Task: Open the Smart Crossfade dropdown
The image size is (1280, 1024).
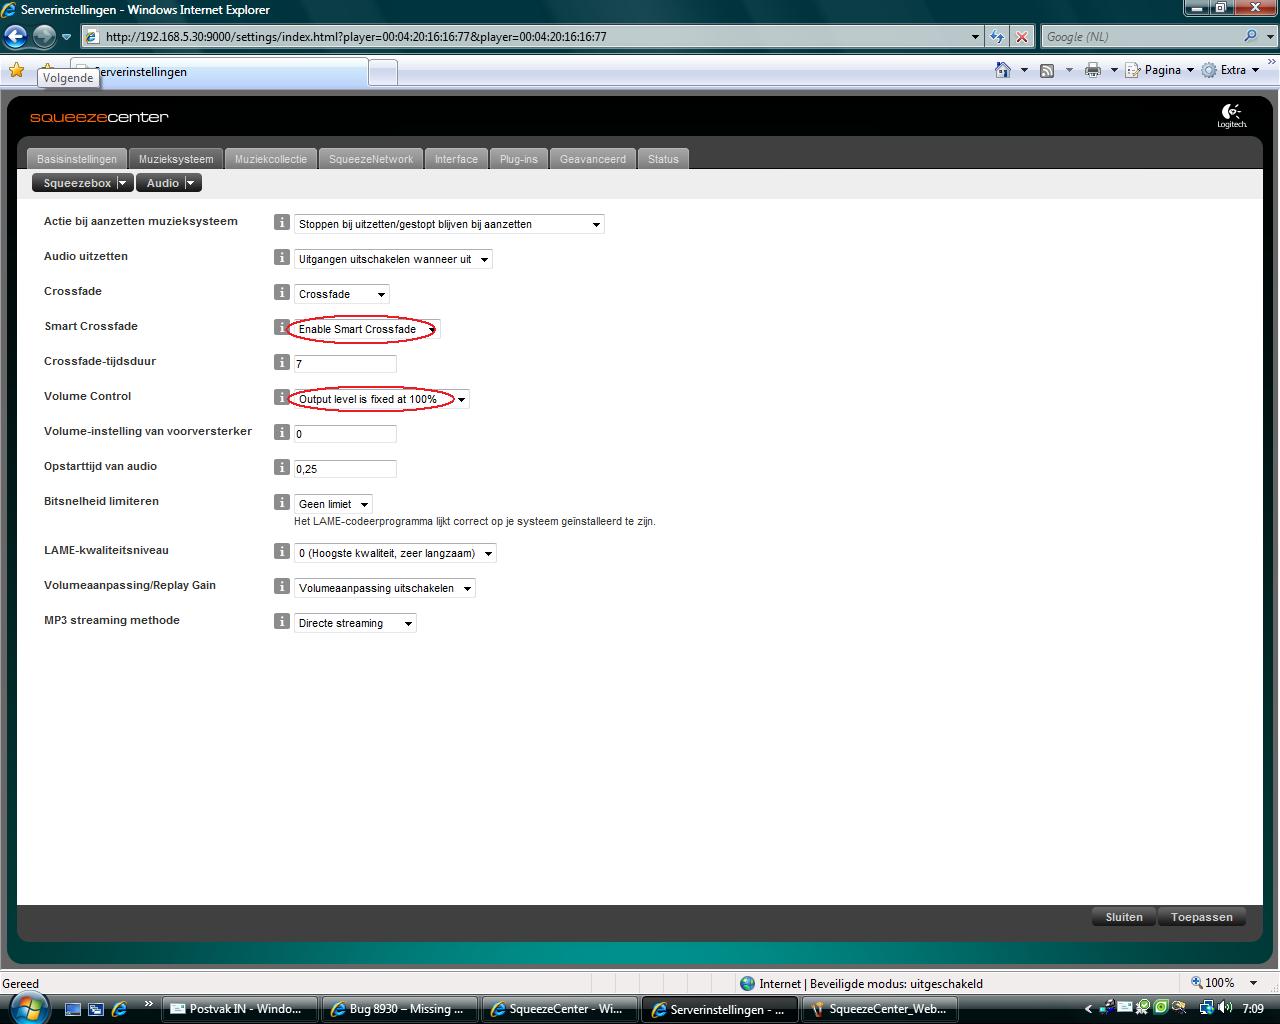Action: [366, 329]
